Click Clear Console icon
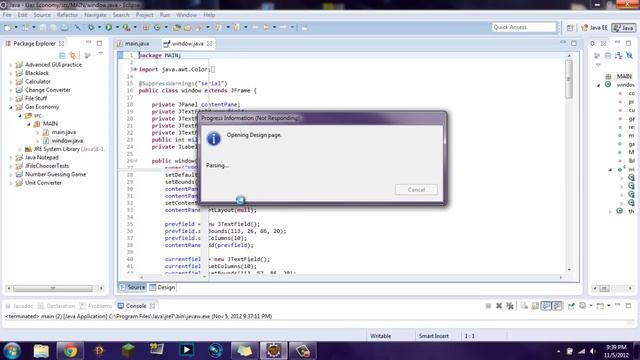 [x=524, y=306]
